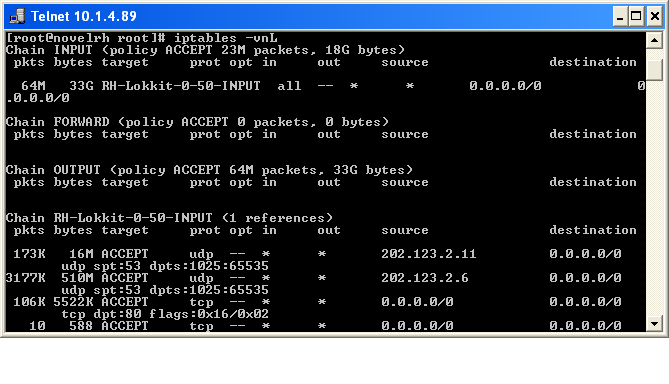The image size is (669, 384).
Task: Click 'Chain OUTPUT' header line
Action: (x=209, y=170)
